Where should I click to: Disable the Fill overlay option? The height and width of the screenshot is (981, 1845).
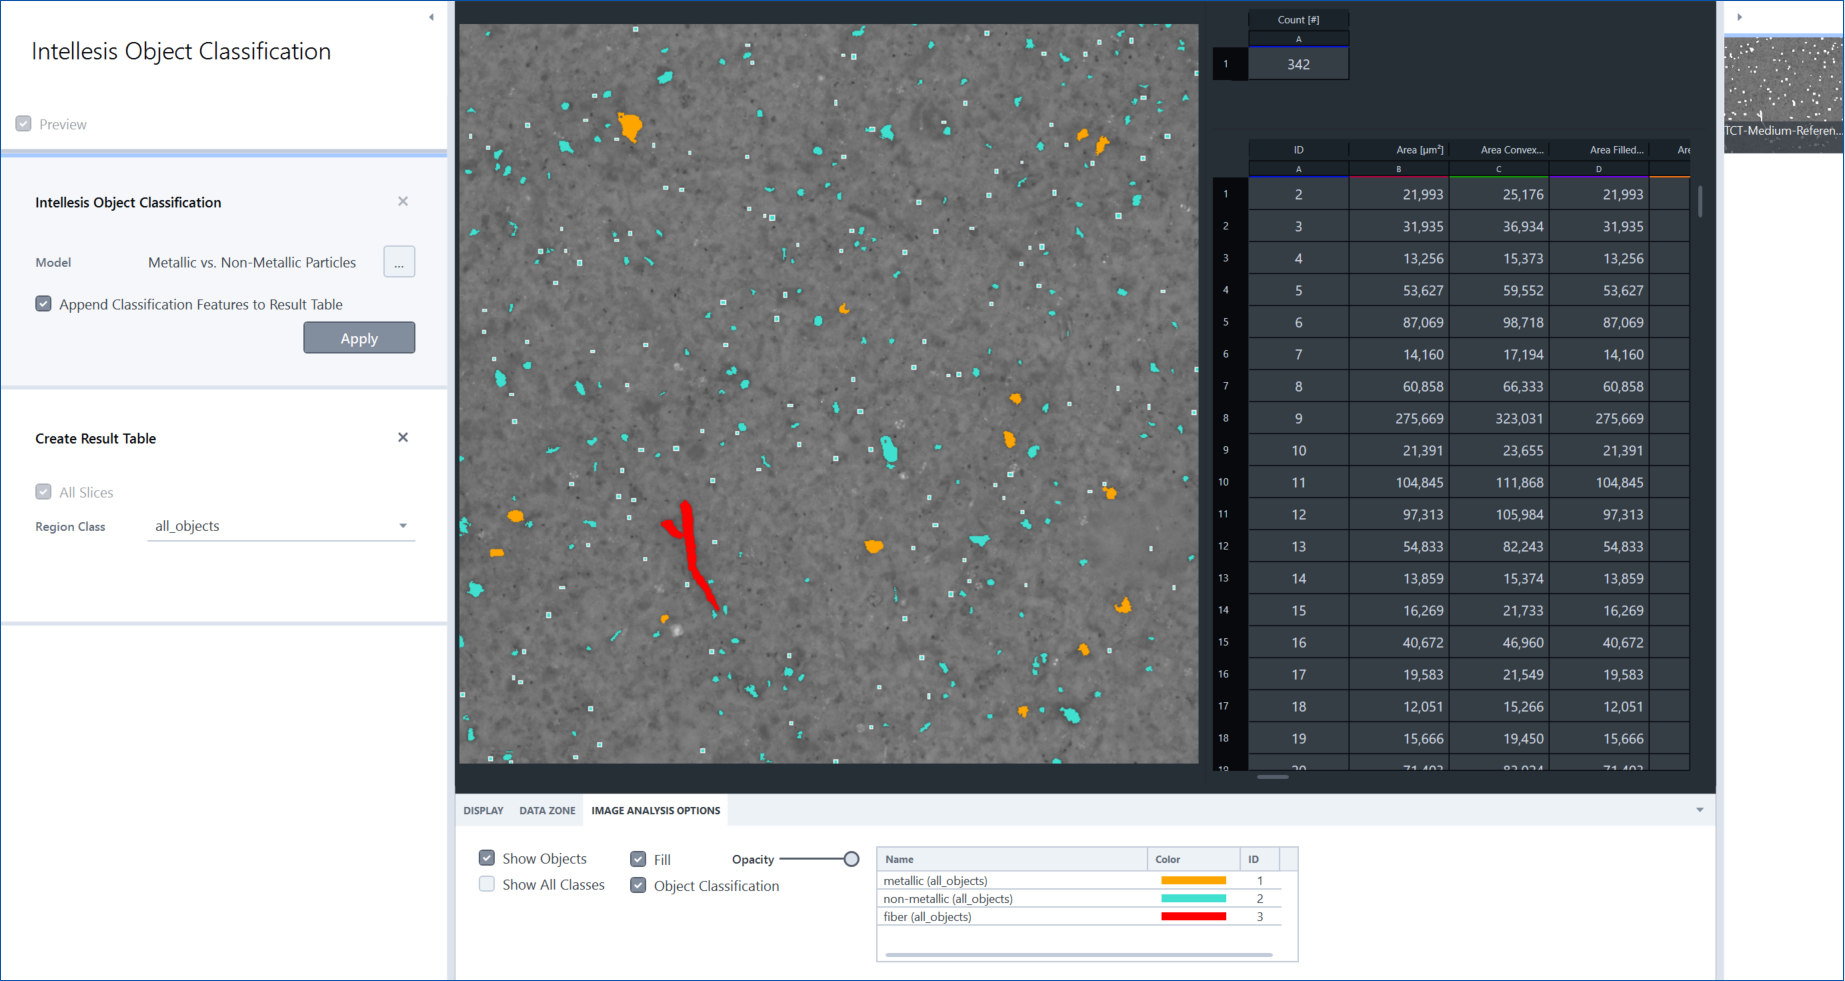tap(638, 858)
